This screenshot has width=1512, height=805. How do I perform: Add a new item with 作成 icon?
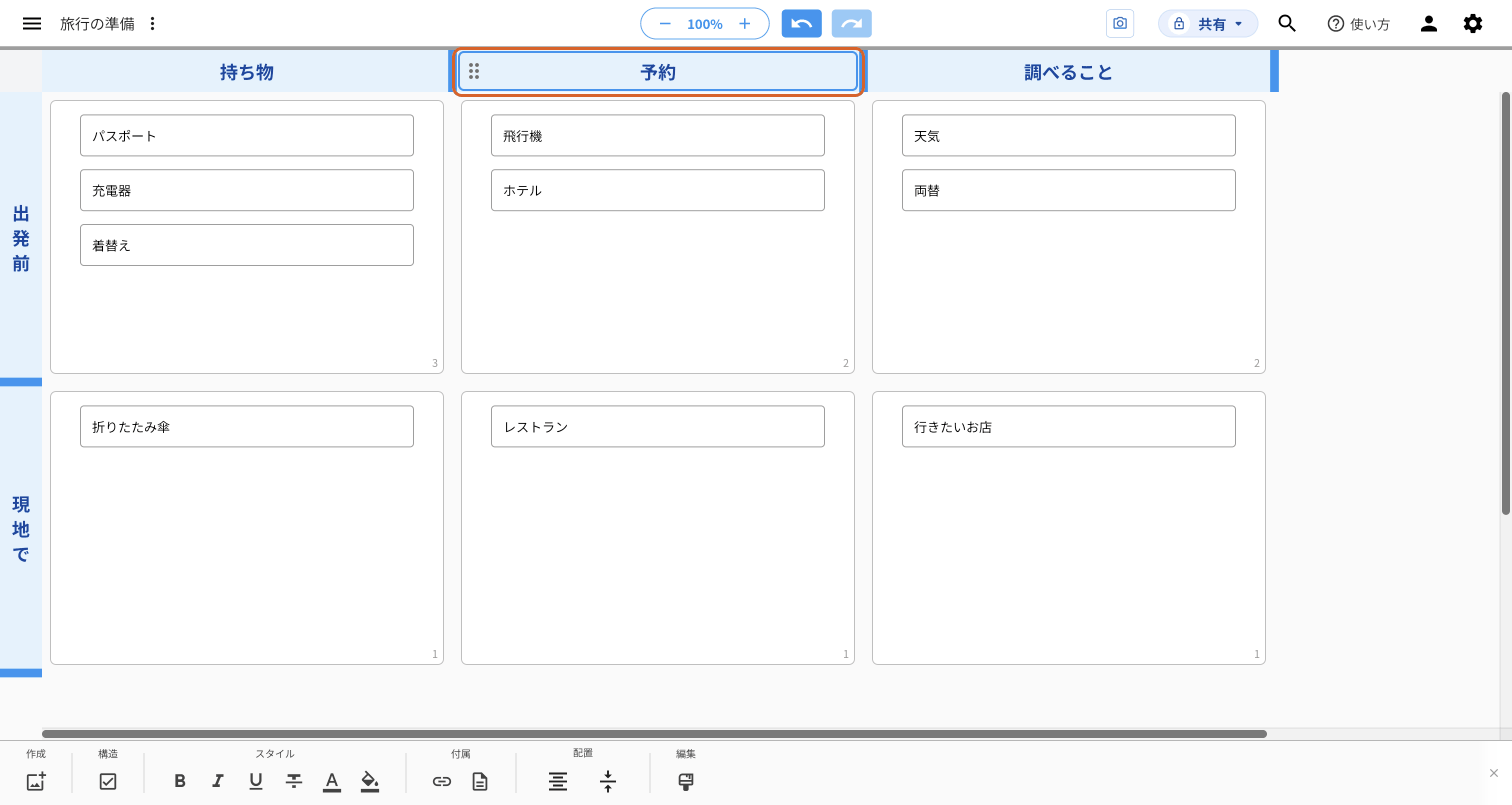point(36,782)
